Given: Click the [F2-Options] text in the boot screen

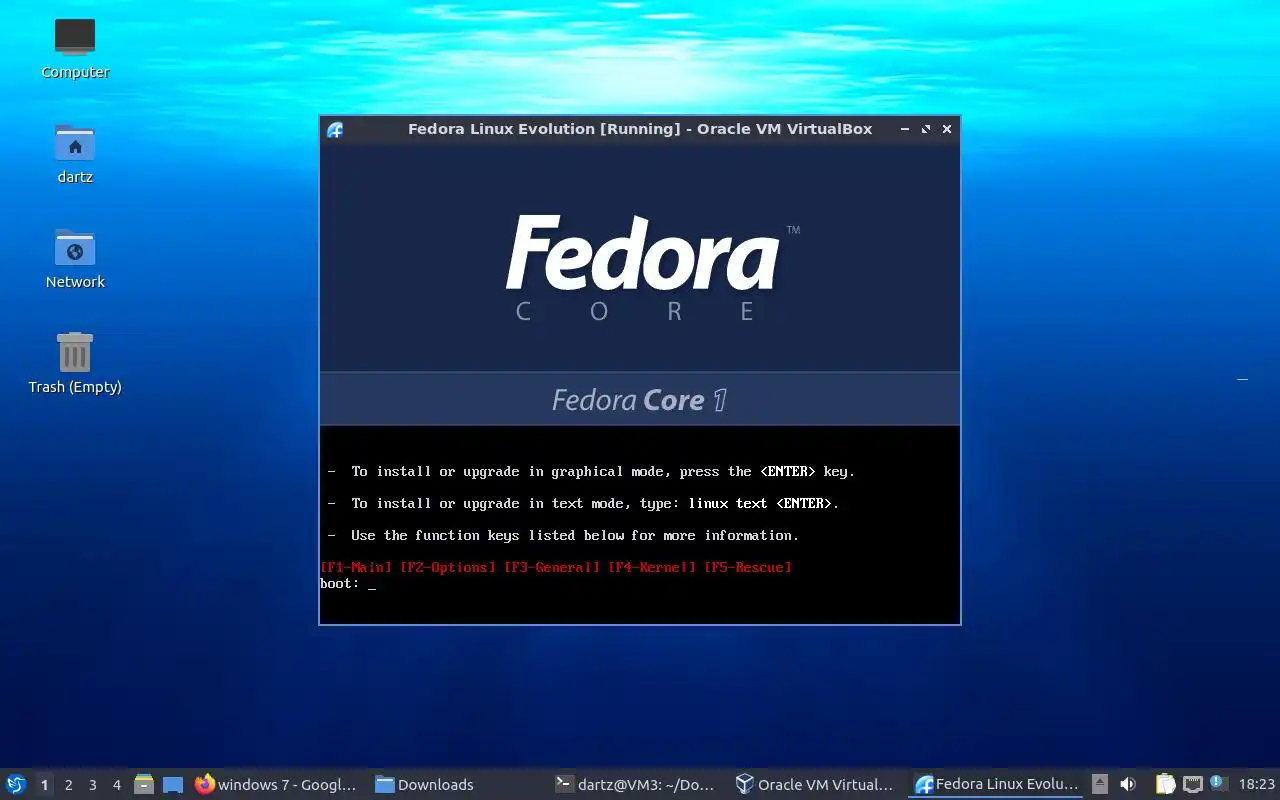Looking at the screenshot, I should pyautogui.click(x=448, y=568).
